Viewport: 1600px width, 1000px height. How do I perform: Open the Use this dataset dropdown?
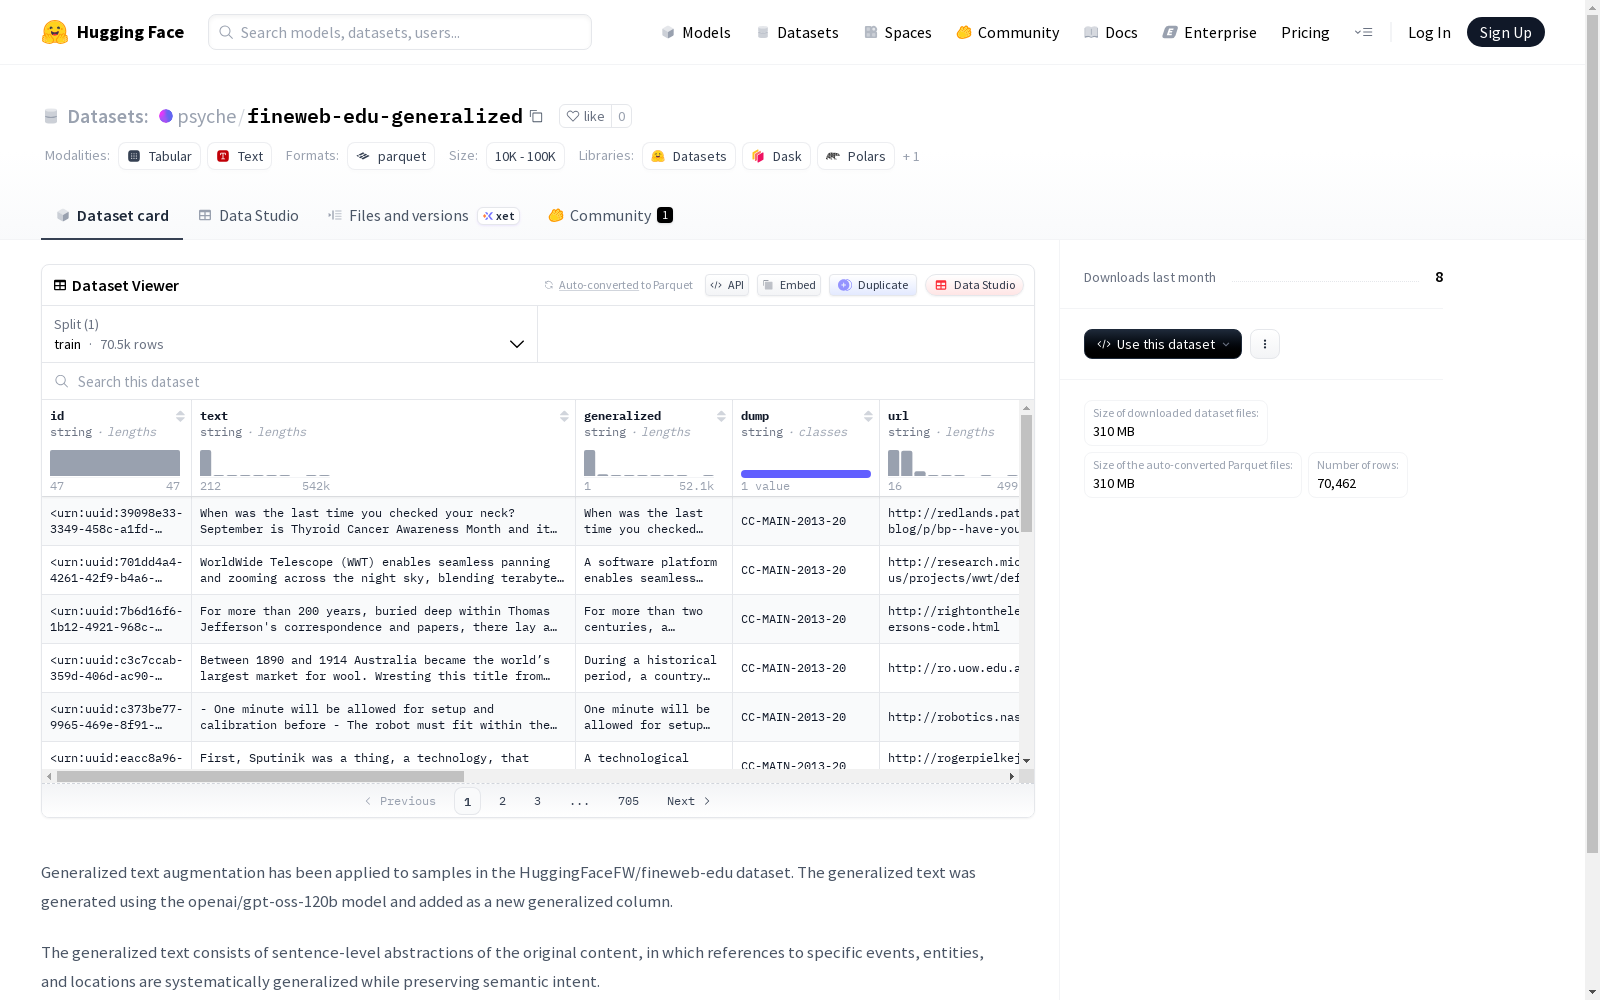(1163, 344)
